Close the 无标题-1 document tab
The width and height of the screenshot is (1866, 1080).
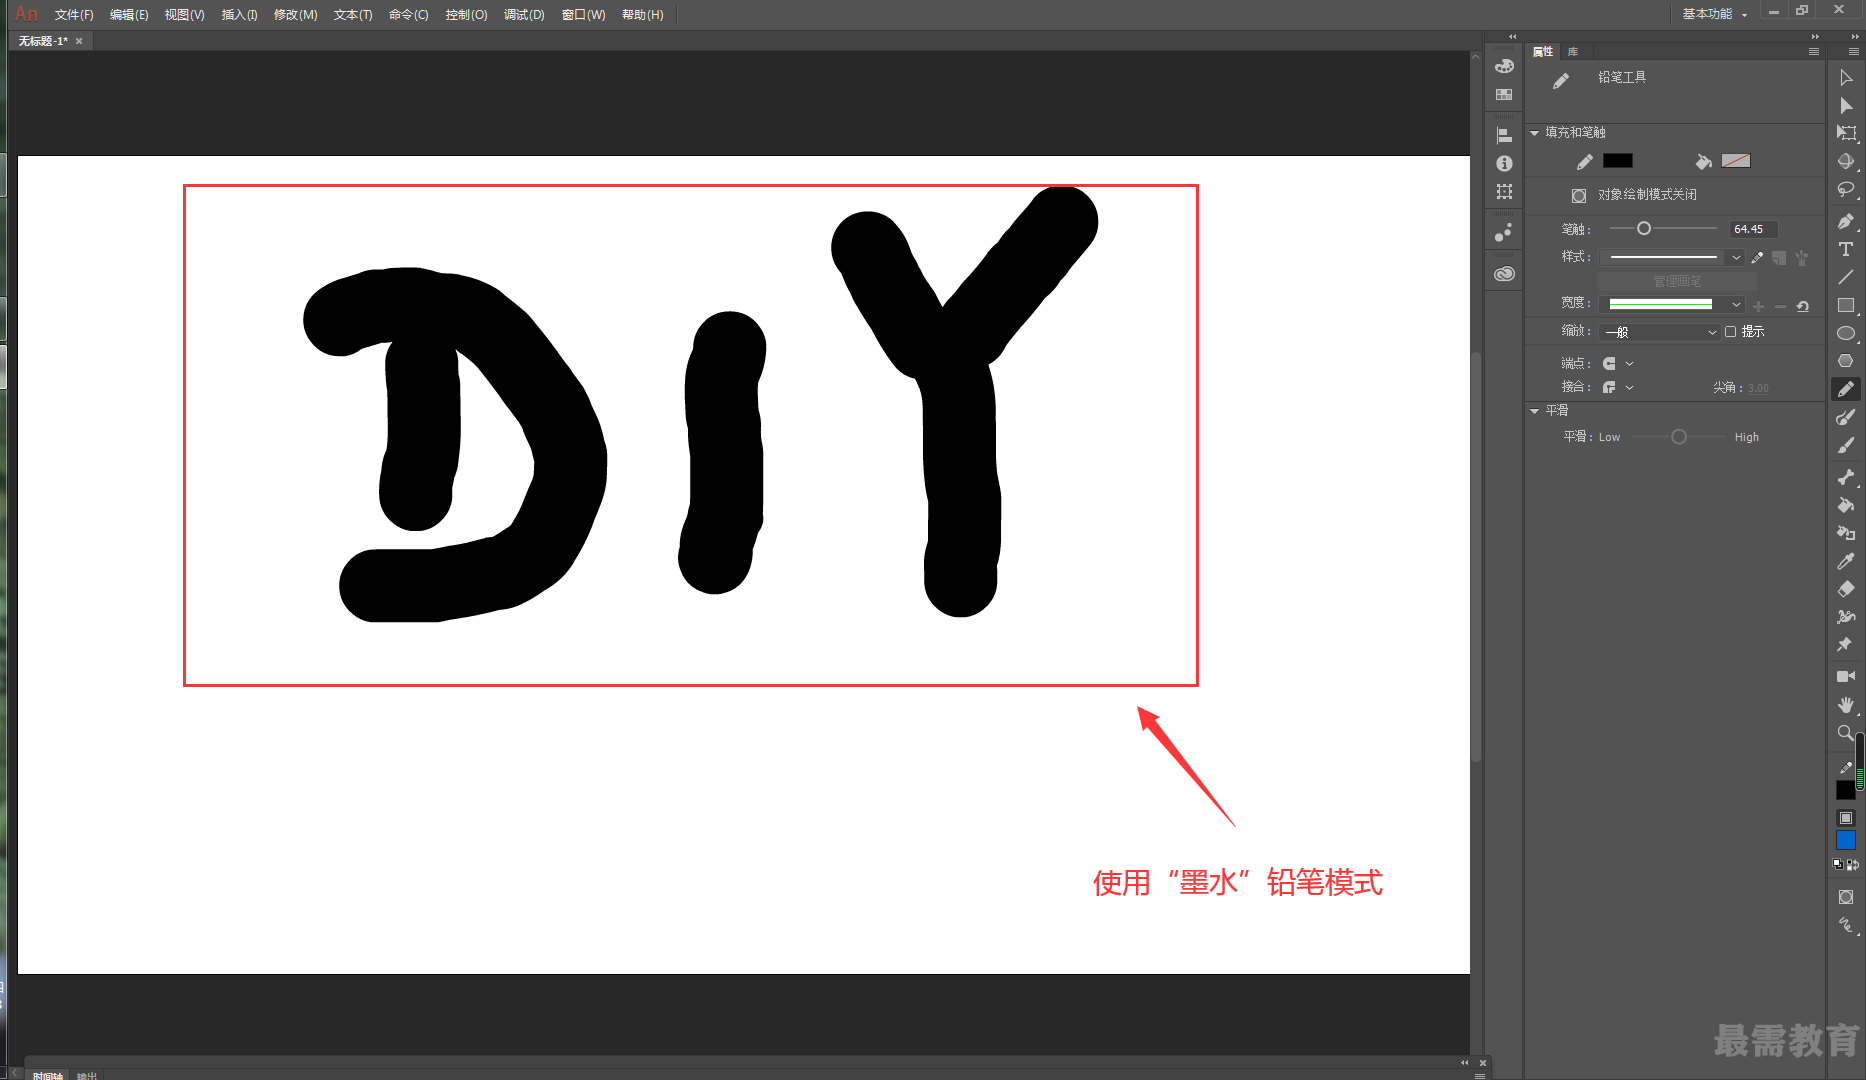(79, 41)
